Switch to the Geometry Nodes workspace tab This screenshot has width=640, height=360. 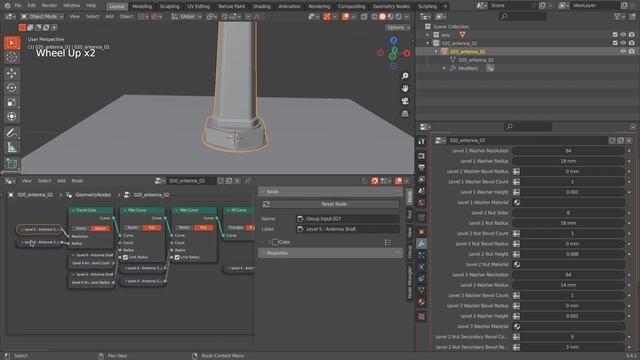click(391, 7)
